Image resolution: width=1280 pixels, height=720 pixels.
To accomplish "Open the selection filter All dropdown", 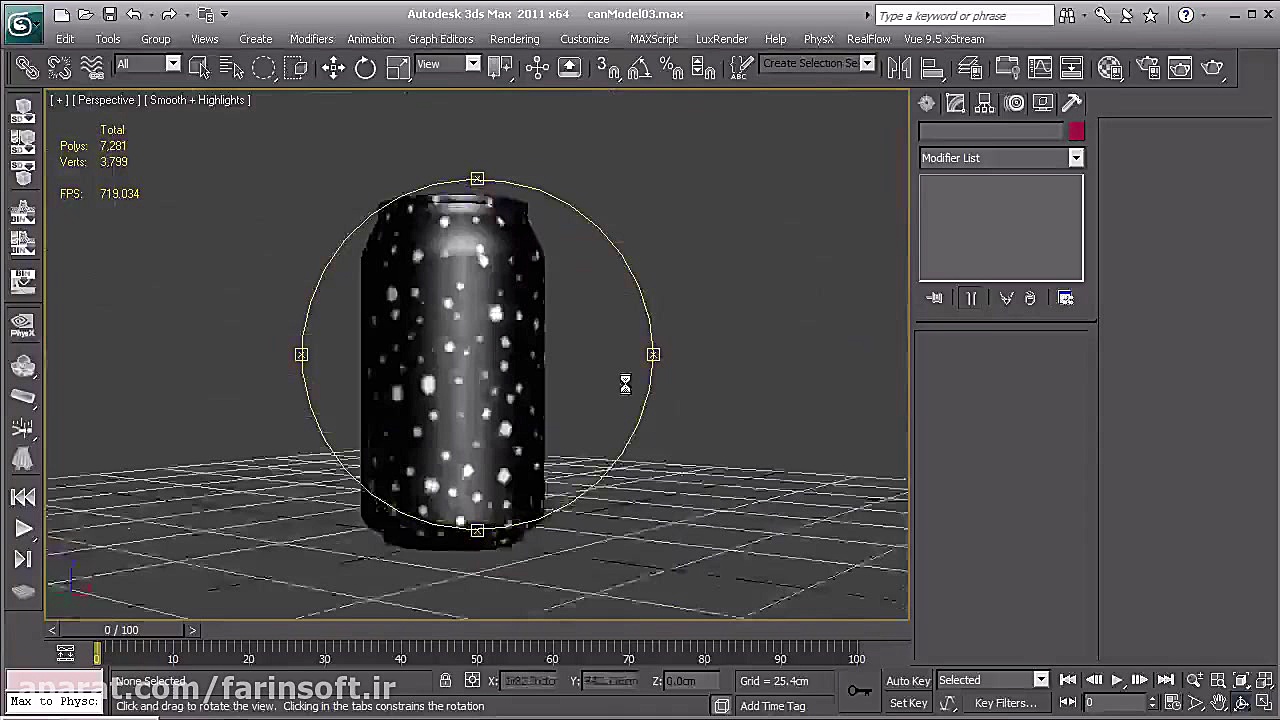I will pos(172,64).
